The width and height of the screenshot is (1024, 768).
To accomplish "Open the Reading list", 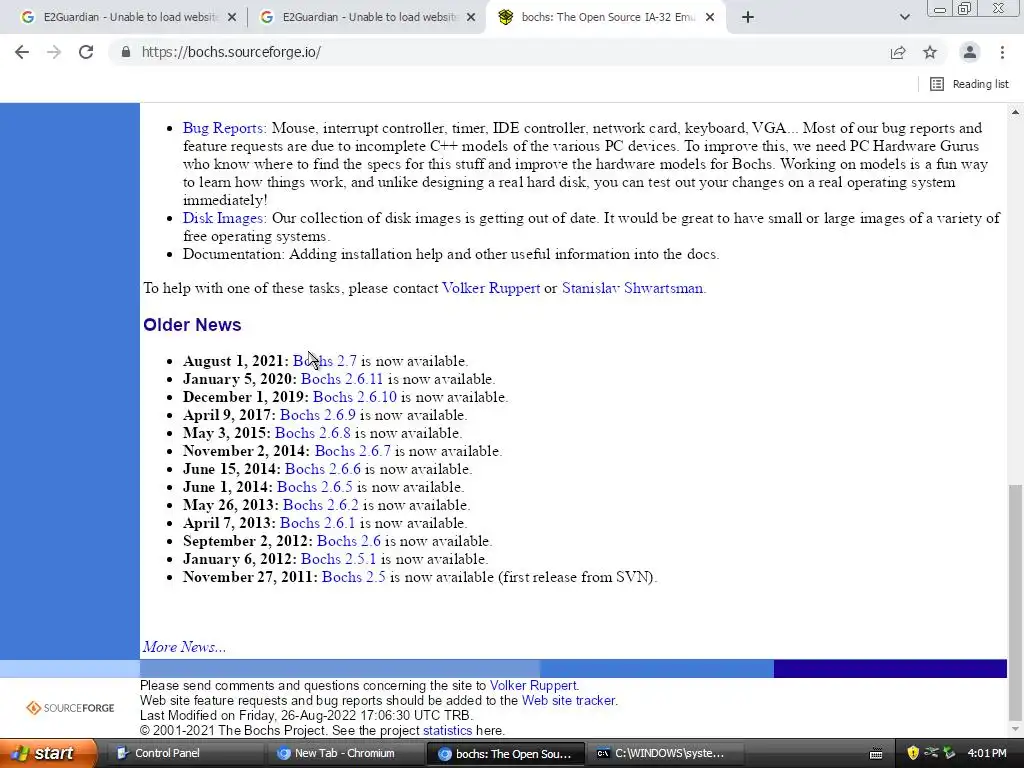I will tap(969, 84).
